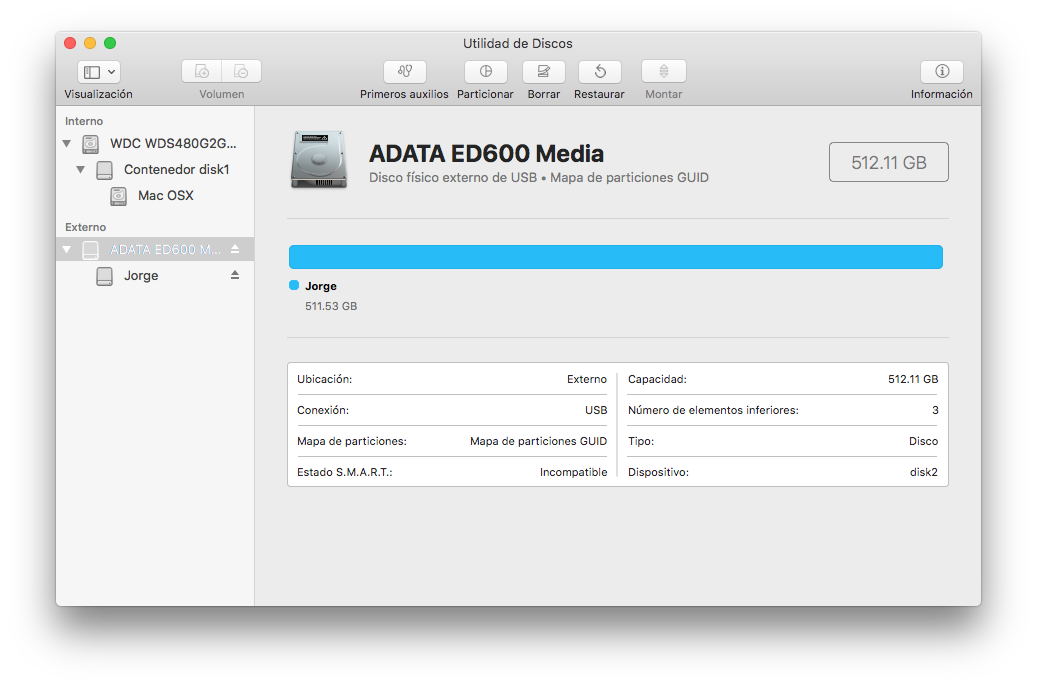Collapse Contenedor disk1 in the sidebar
The image size is (1037, 686).
click(x=81, y=169)
